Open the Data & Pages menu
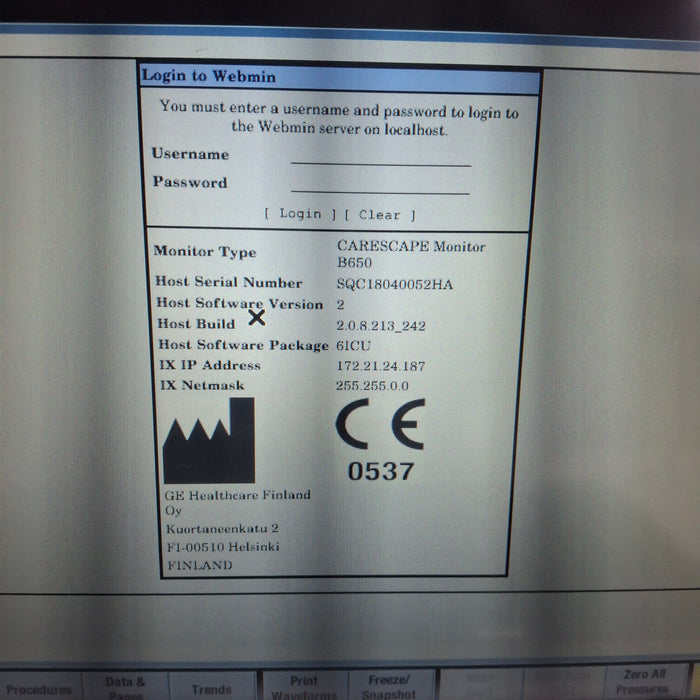This screenshot has height=700, width=700. 125,687
